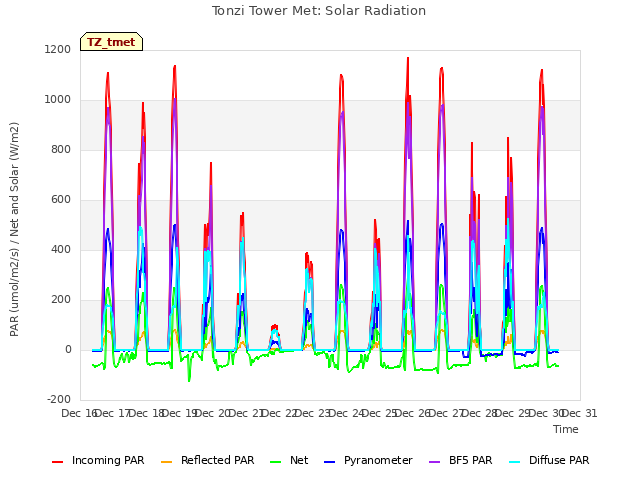Click the blue Pyranometer legend swatch
The width and height of the screenshot is (640, 480).
pyautogui.click(x=329, y=462)
